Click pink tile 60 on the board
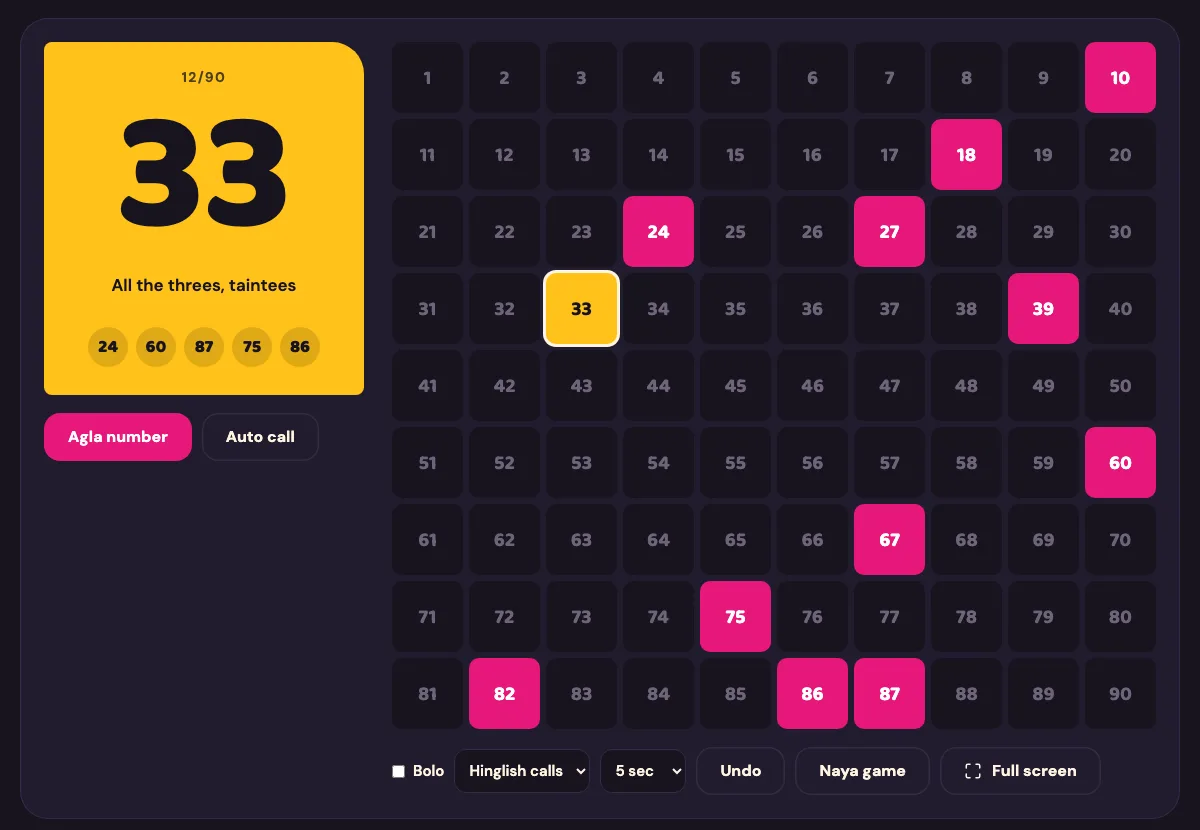1200x830 pixels. click(1120, 463)
